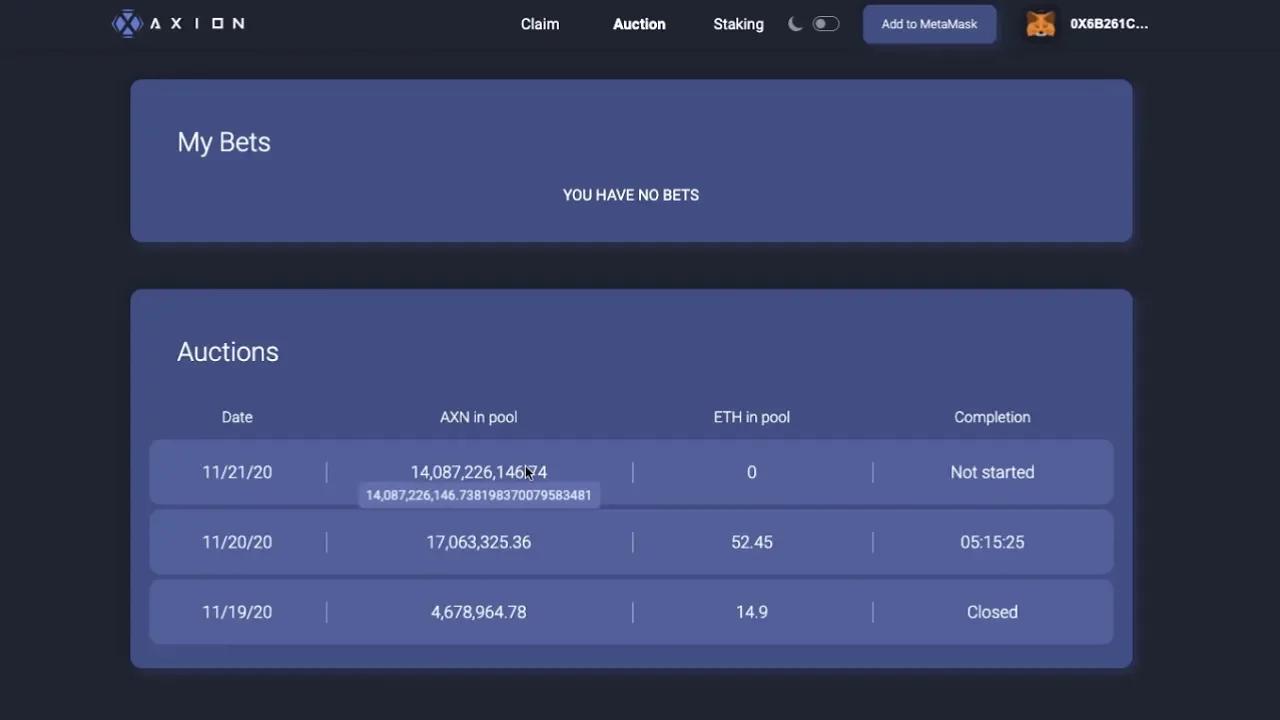
Task: Click the Add to MetaMask button
Action: pos(928,23)
